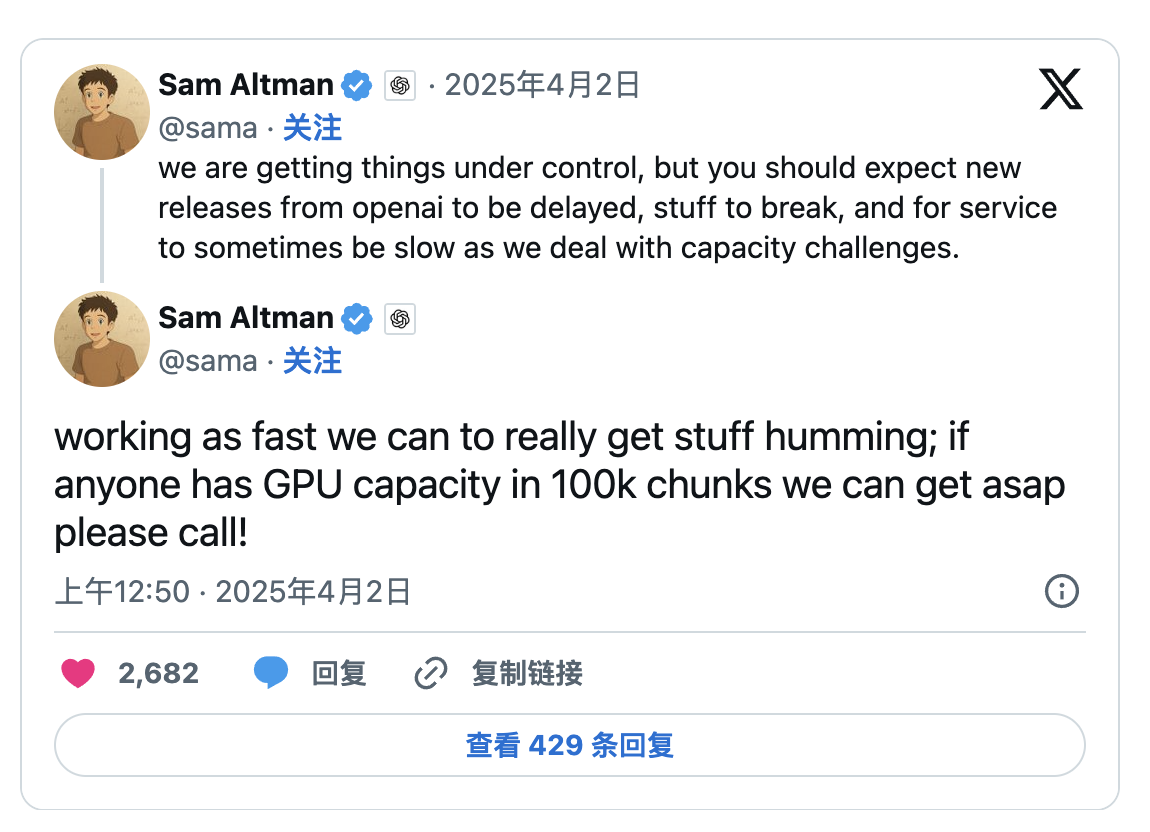1150x832 pixels.
Task: Follow via 关注 link in the top tweet
Action: (312, 128)
